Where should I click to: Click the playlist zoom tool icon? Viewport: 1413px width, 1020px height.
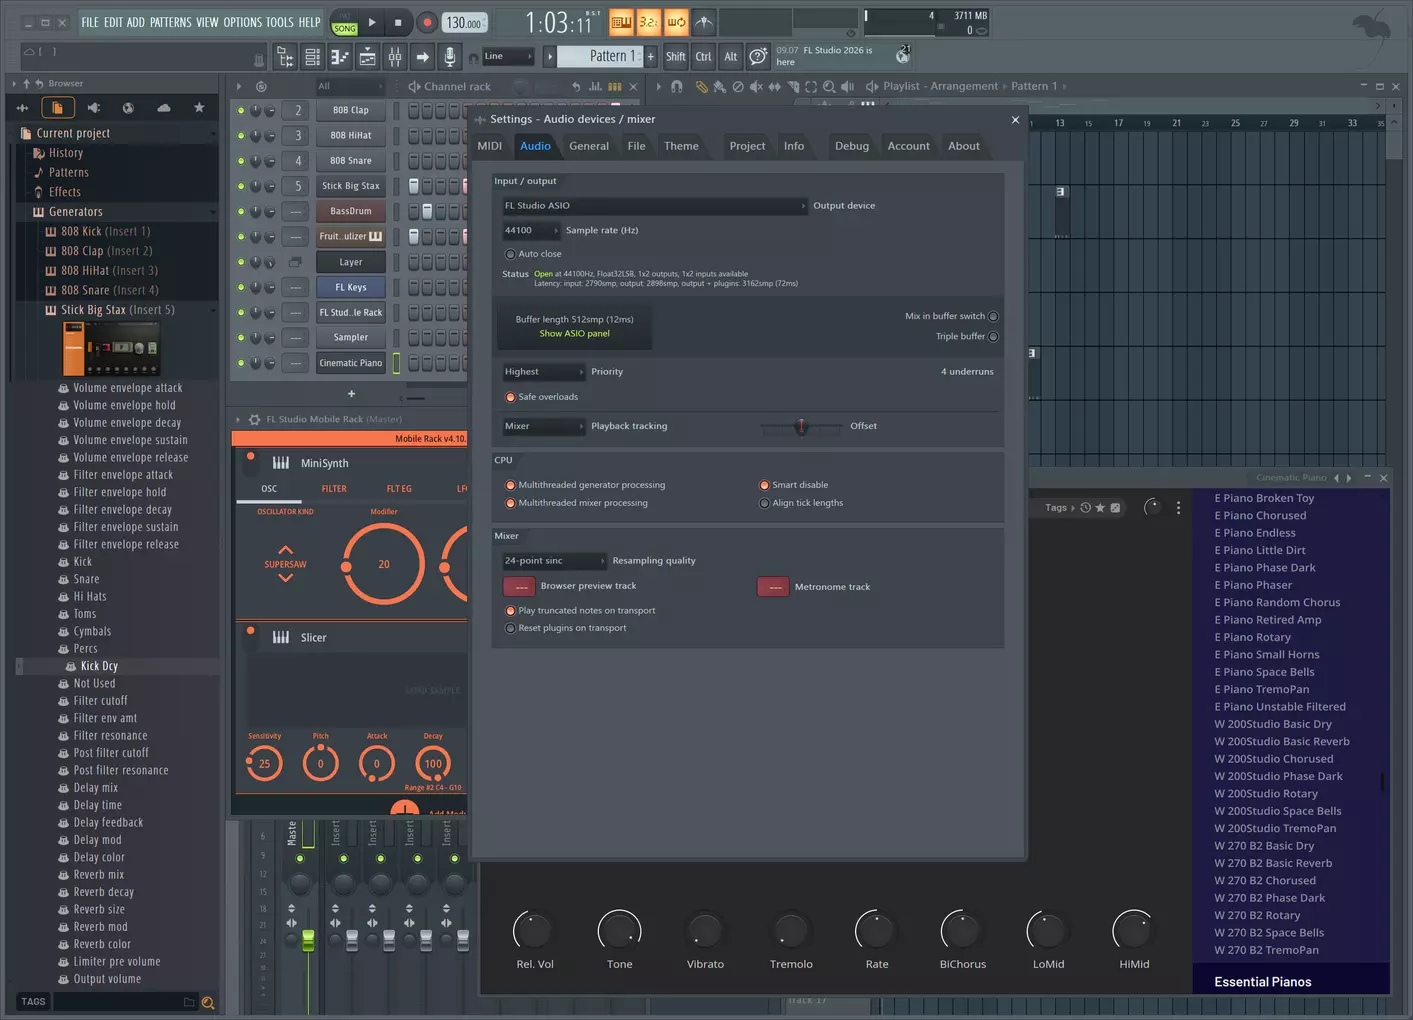(x=829, y=87)
